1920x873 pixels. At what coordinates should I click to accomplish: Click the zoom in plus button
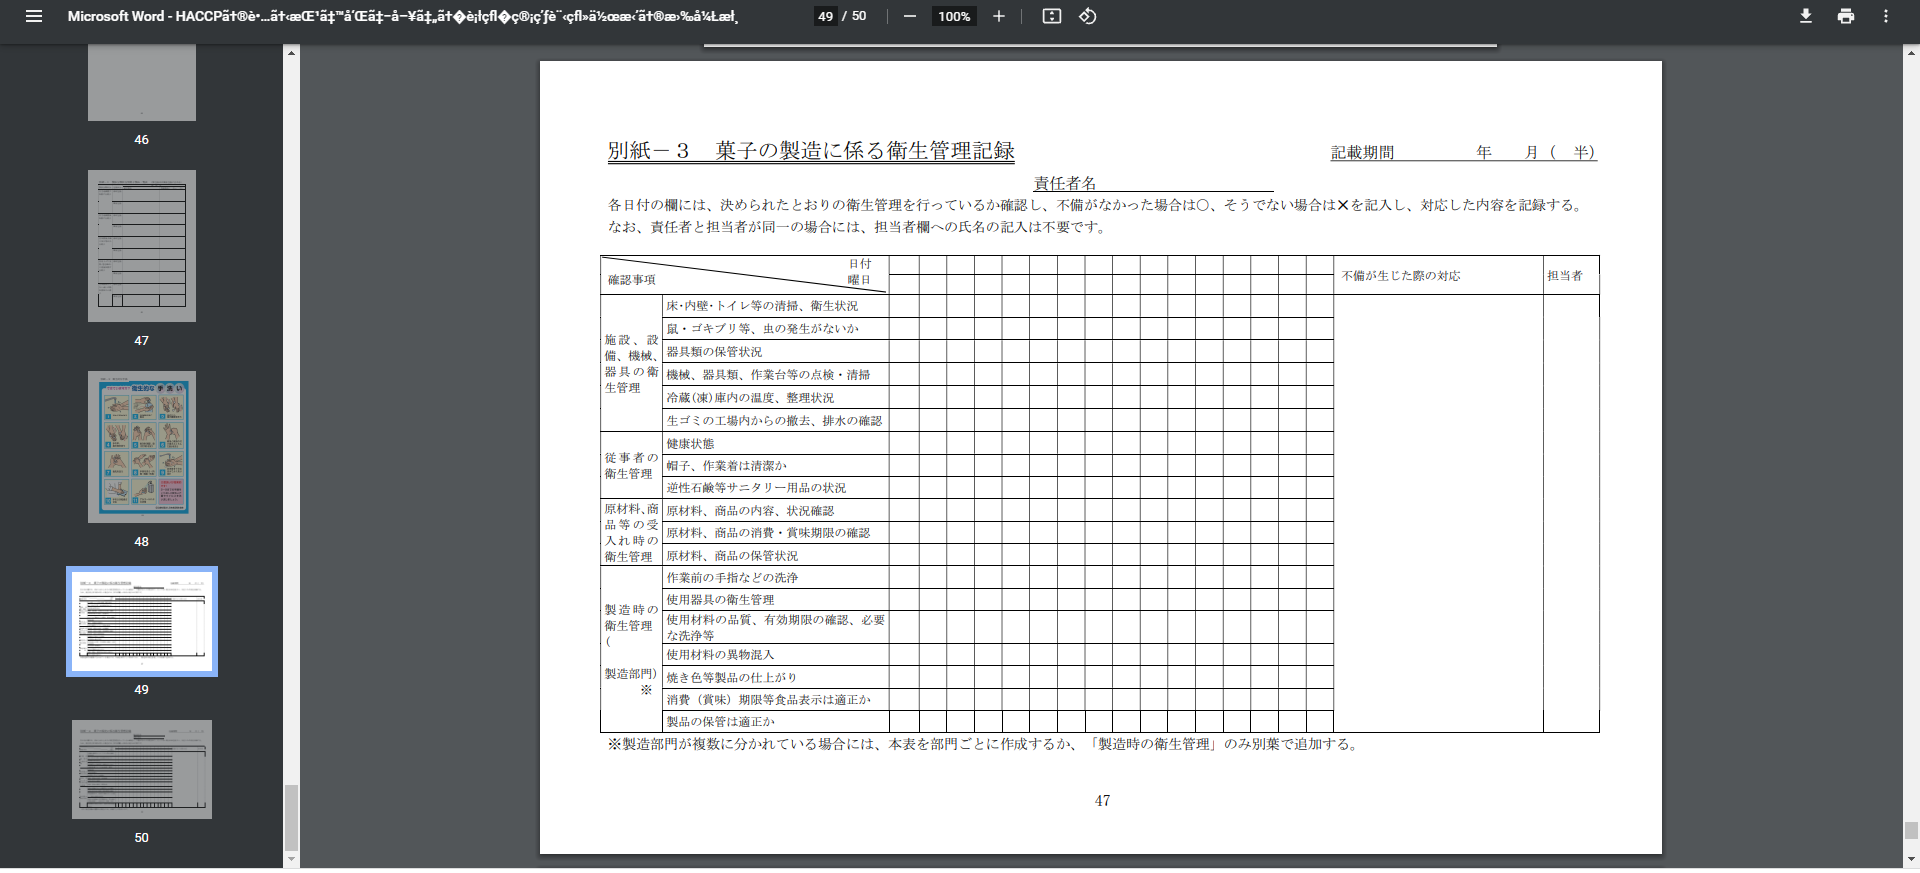(x=998, y=16)
